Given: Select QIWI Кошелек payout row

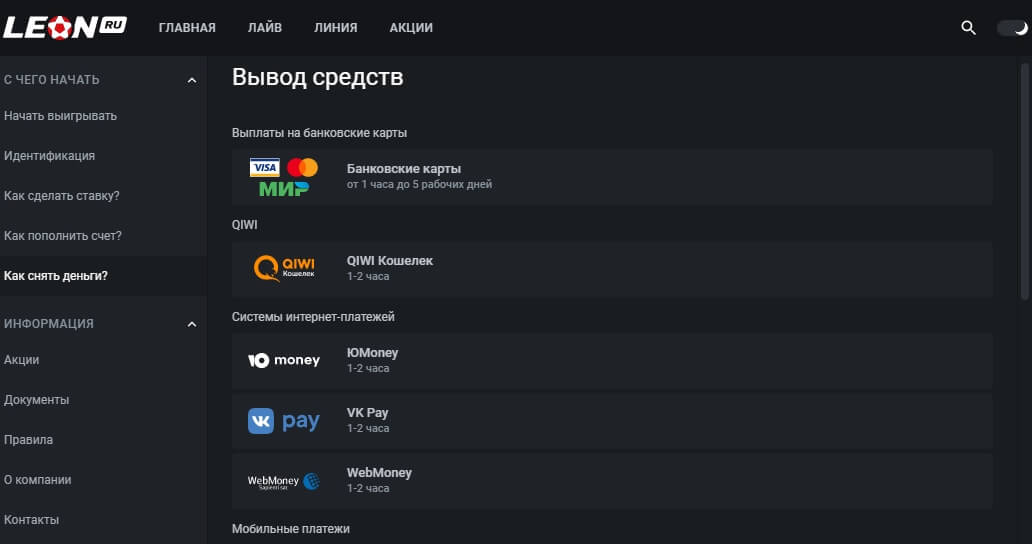Looking at the screenshot, I should point(612,268).
